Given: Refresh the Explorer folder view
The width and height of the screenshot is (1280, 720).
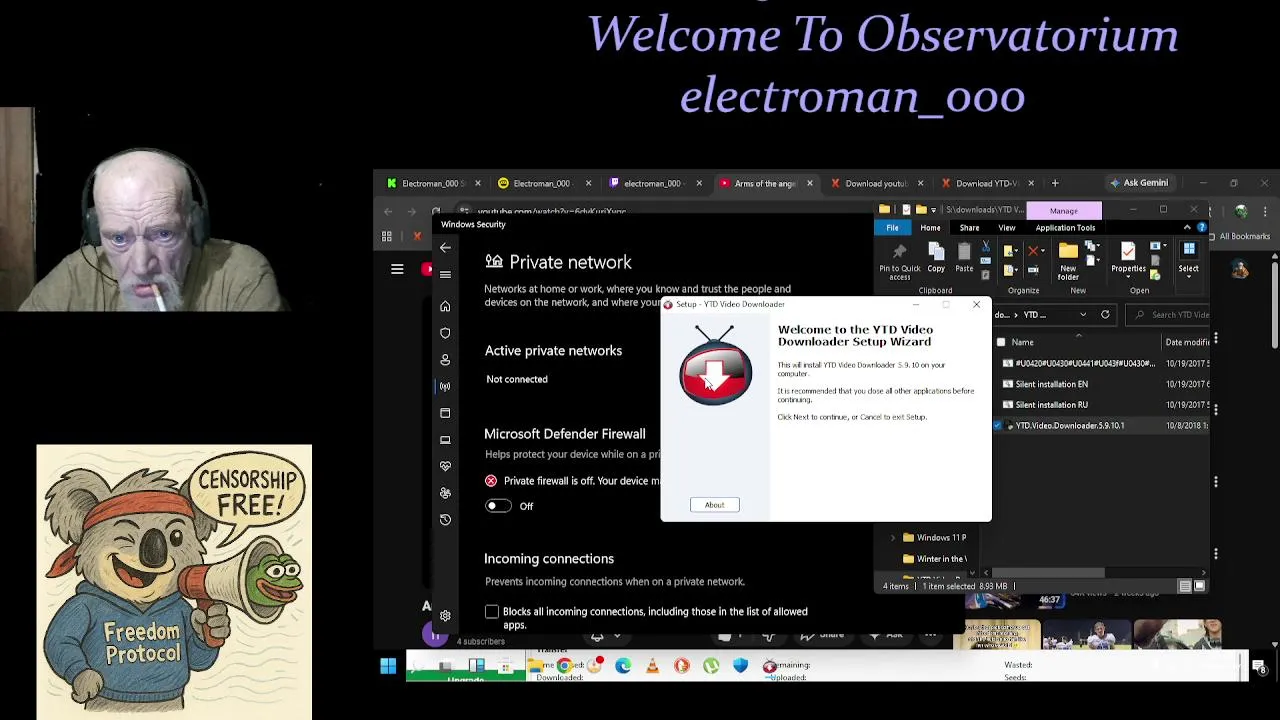Looking at the screenshot, I should tap(1105, 315).
